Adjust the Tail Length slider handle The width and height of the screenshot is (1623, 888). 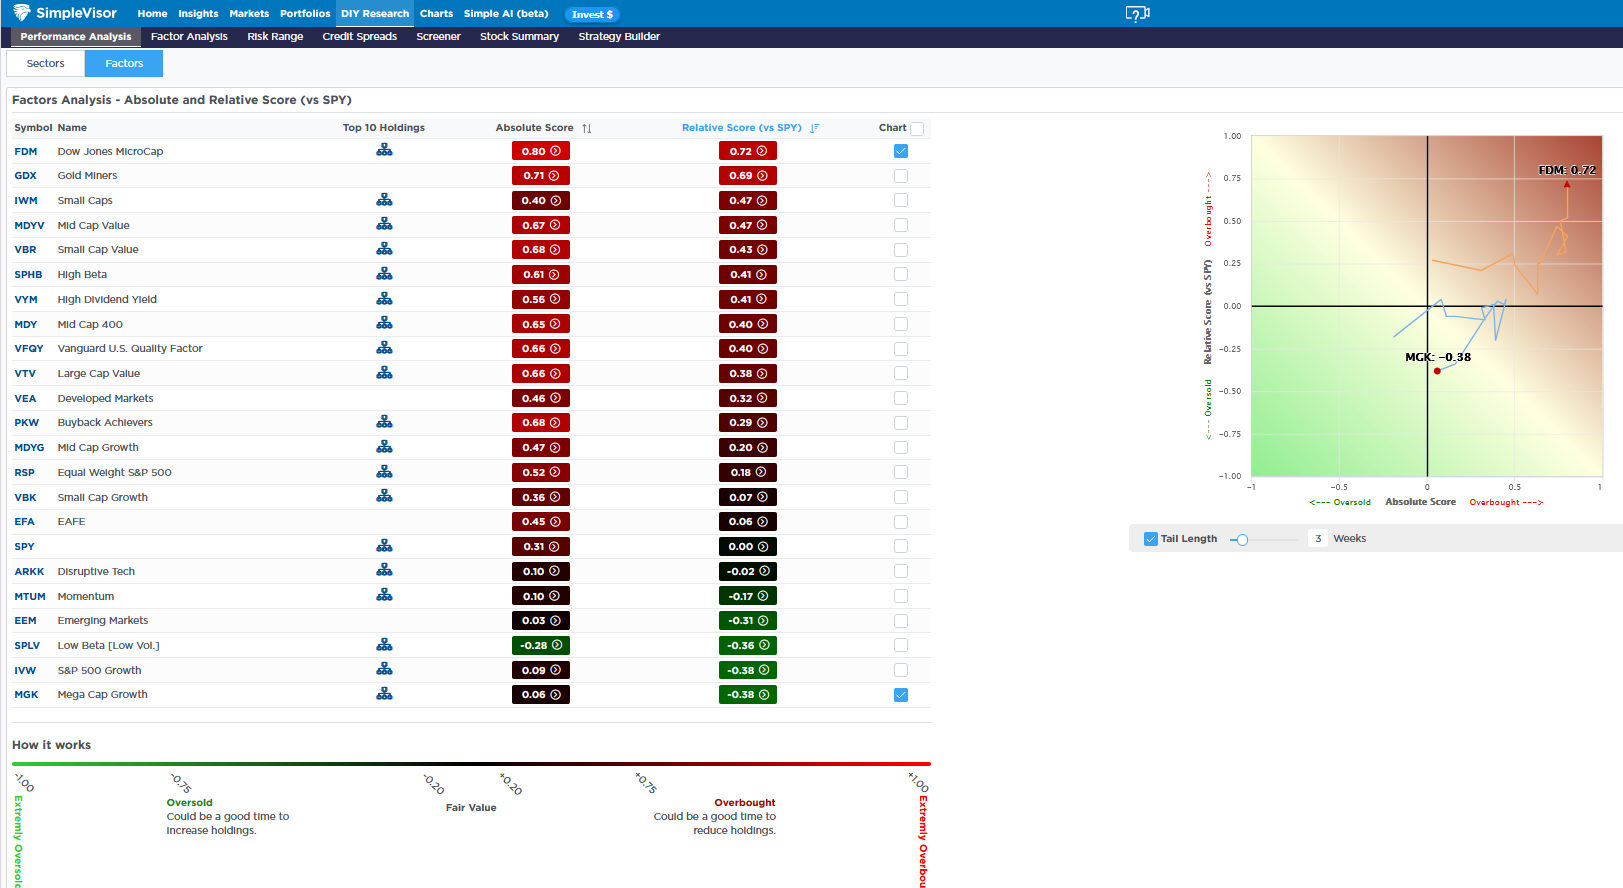1242,540
